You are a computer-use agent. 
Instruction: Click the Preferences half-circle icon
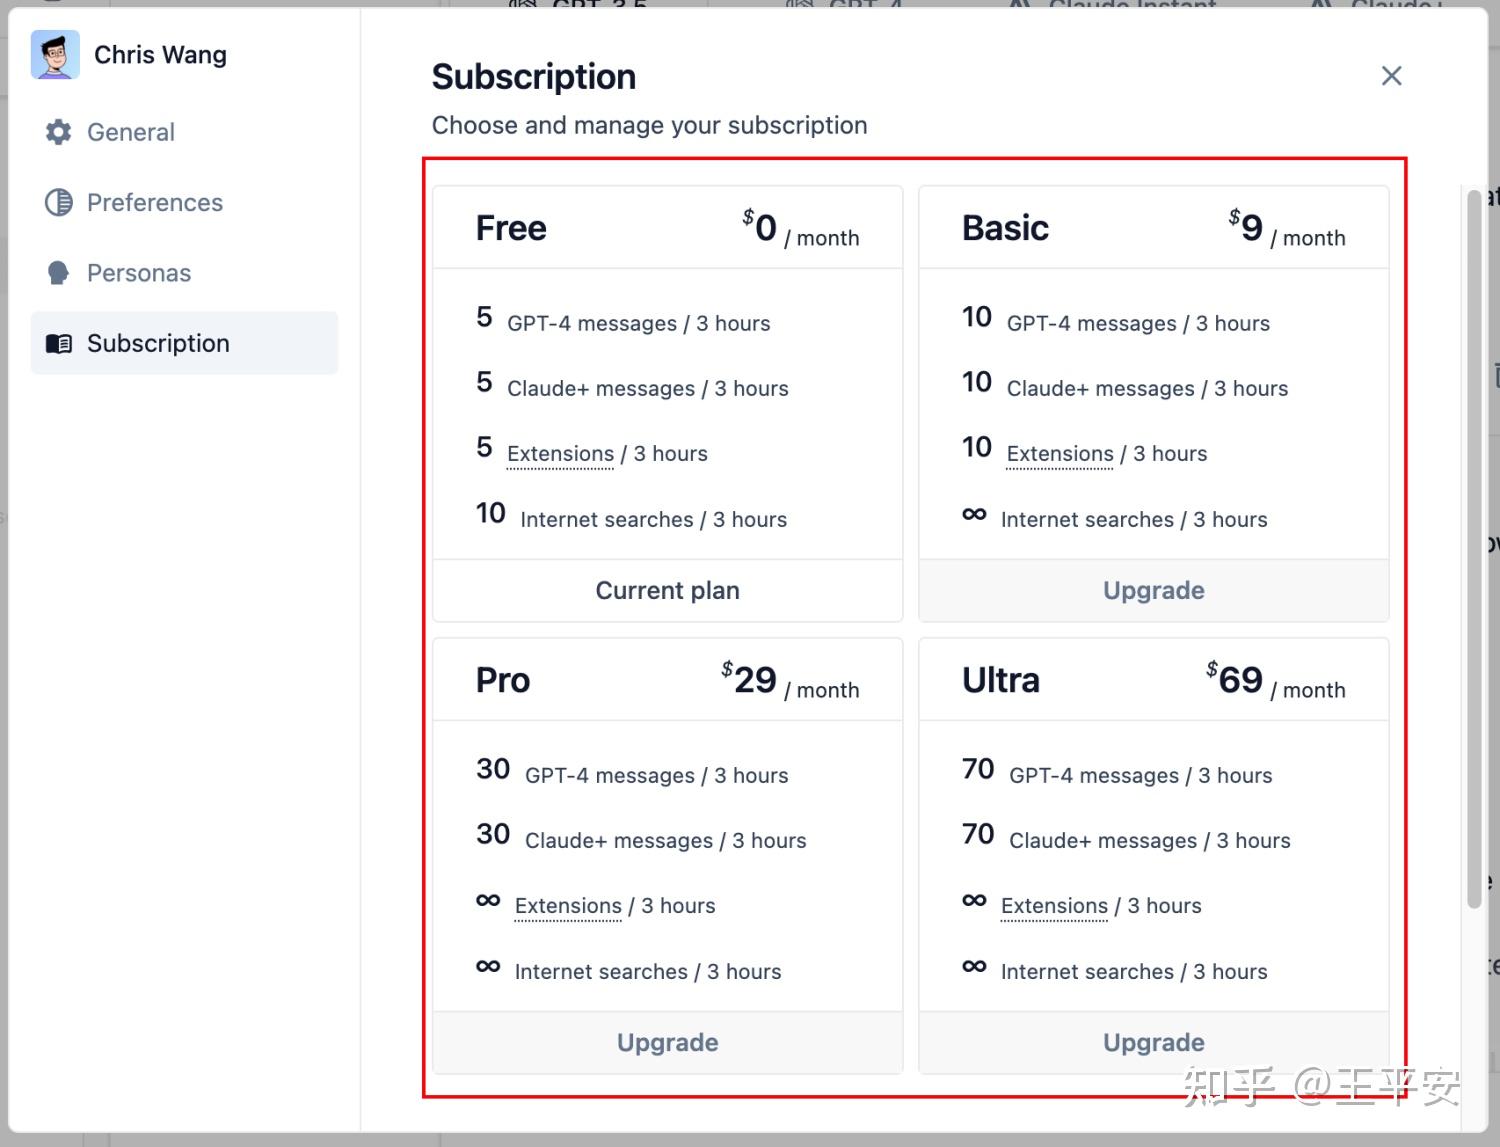pos(59,202)
